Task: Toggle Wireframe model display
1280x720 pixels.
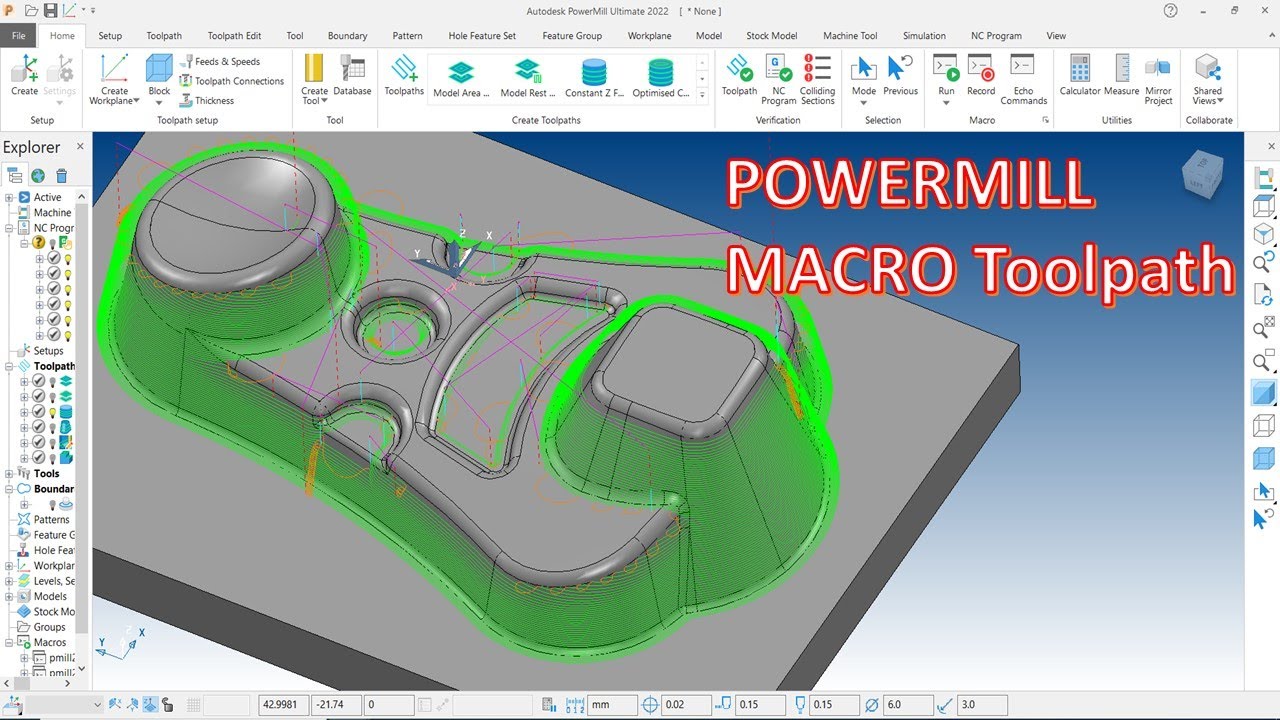Action: click(x=1264, y=426)
